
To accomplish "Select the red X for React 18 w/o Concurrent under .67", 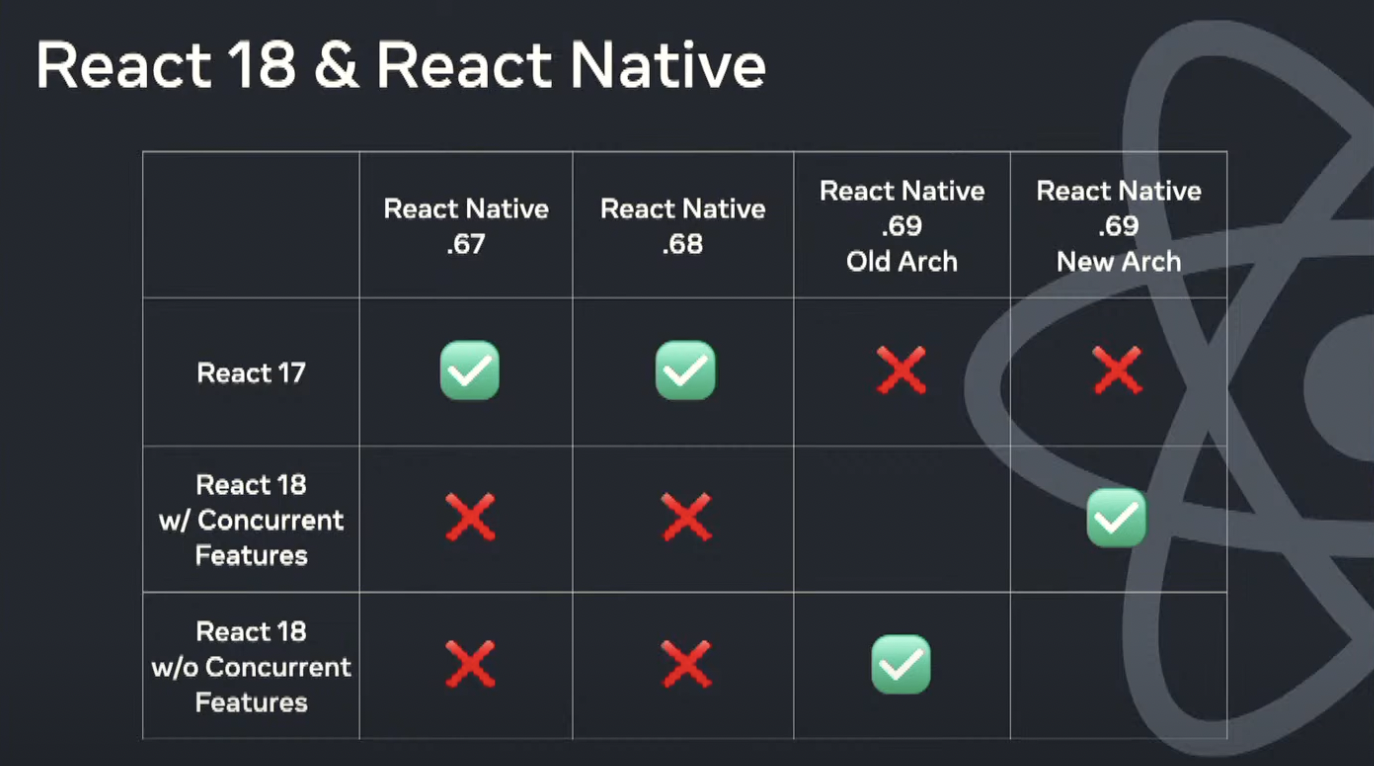I will coord(470,664).
